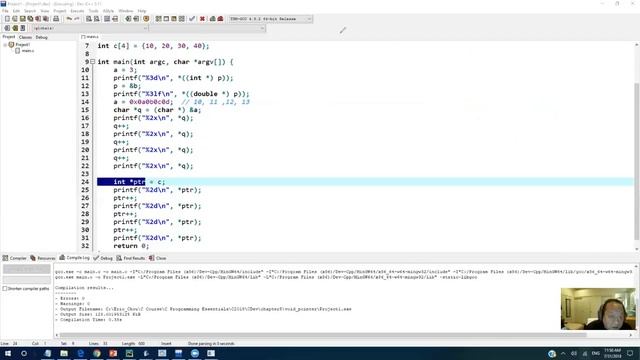Collapse the Project1 tree node
Screen dimensions: 640x360
point(5,45)
